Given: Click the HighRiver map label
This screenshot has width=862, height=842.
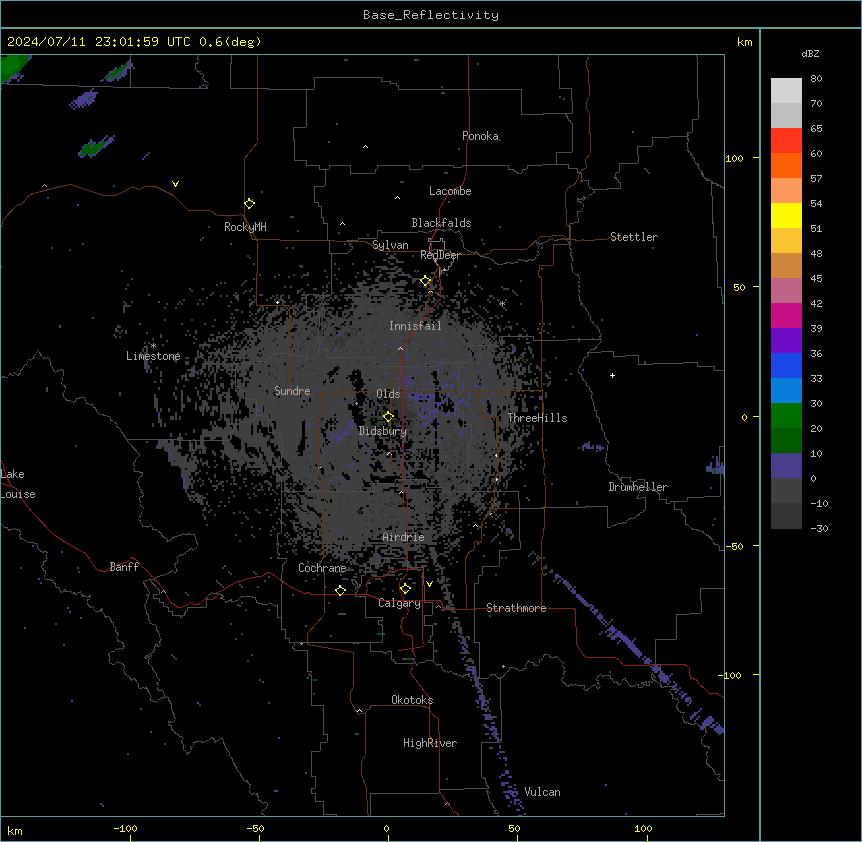Looking at the screenshot, I should click(x=430, y=743).
